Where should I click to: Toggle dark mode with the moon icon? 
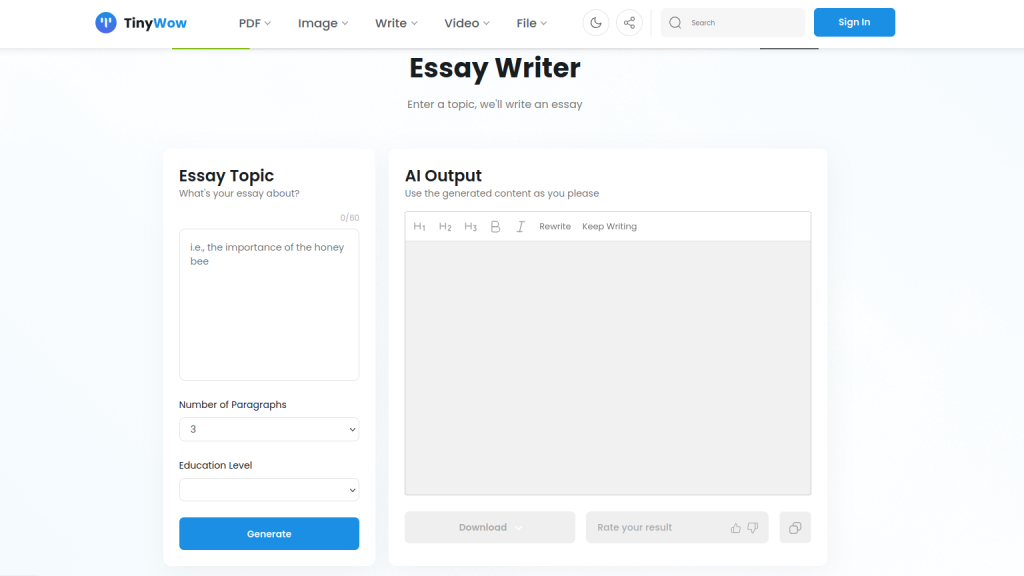point(596,23)
